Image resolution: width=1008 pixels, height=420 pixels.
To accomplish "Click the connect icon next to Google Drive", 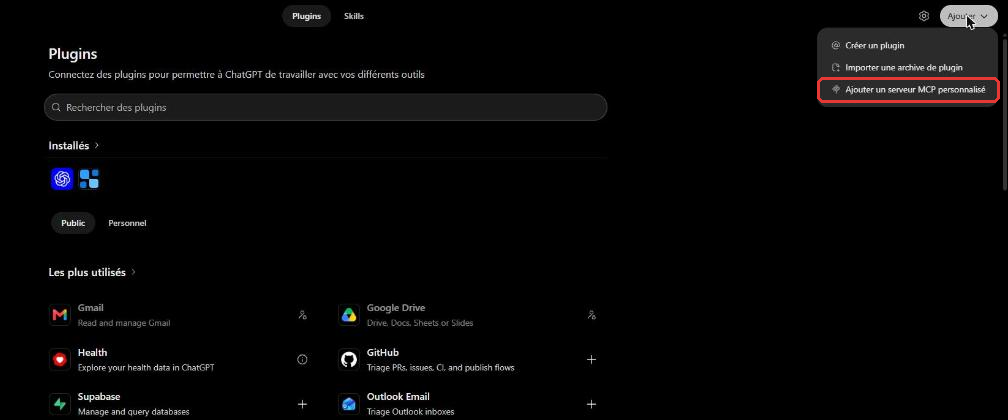I will pyautogui.click(x=592, y=315).
